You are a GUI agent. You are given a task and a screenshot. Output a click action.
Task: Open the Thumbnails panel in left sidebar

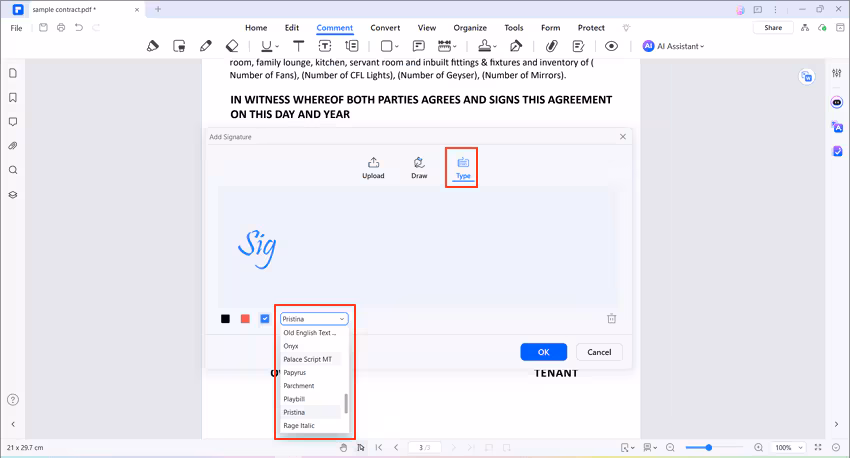coord(13,73)
